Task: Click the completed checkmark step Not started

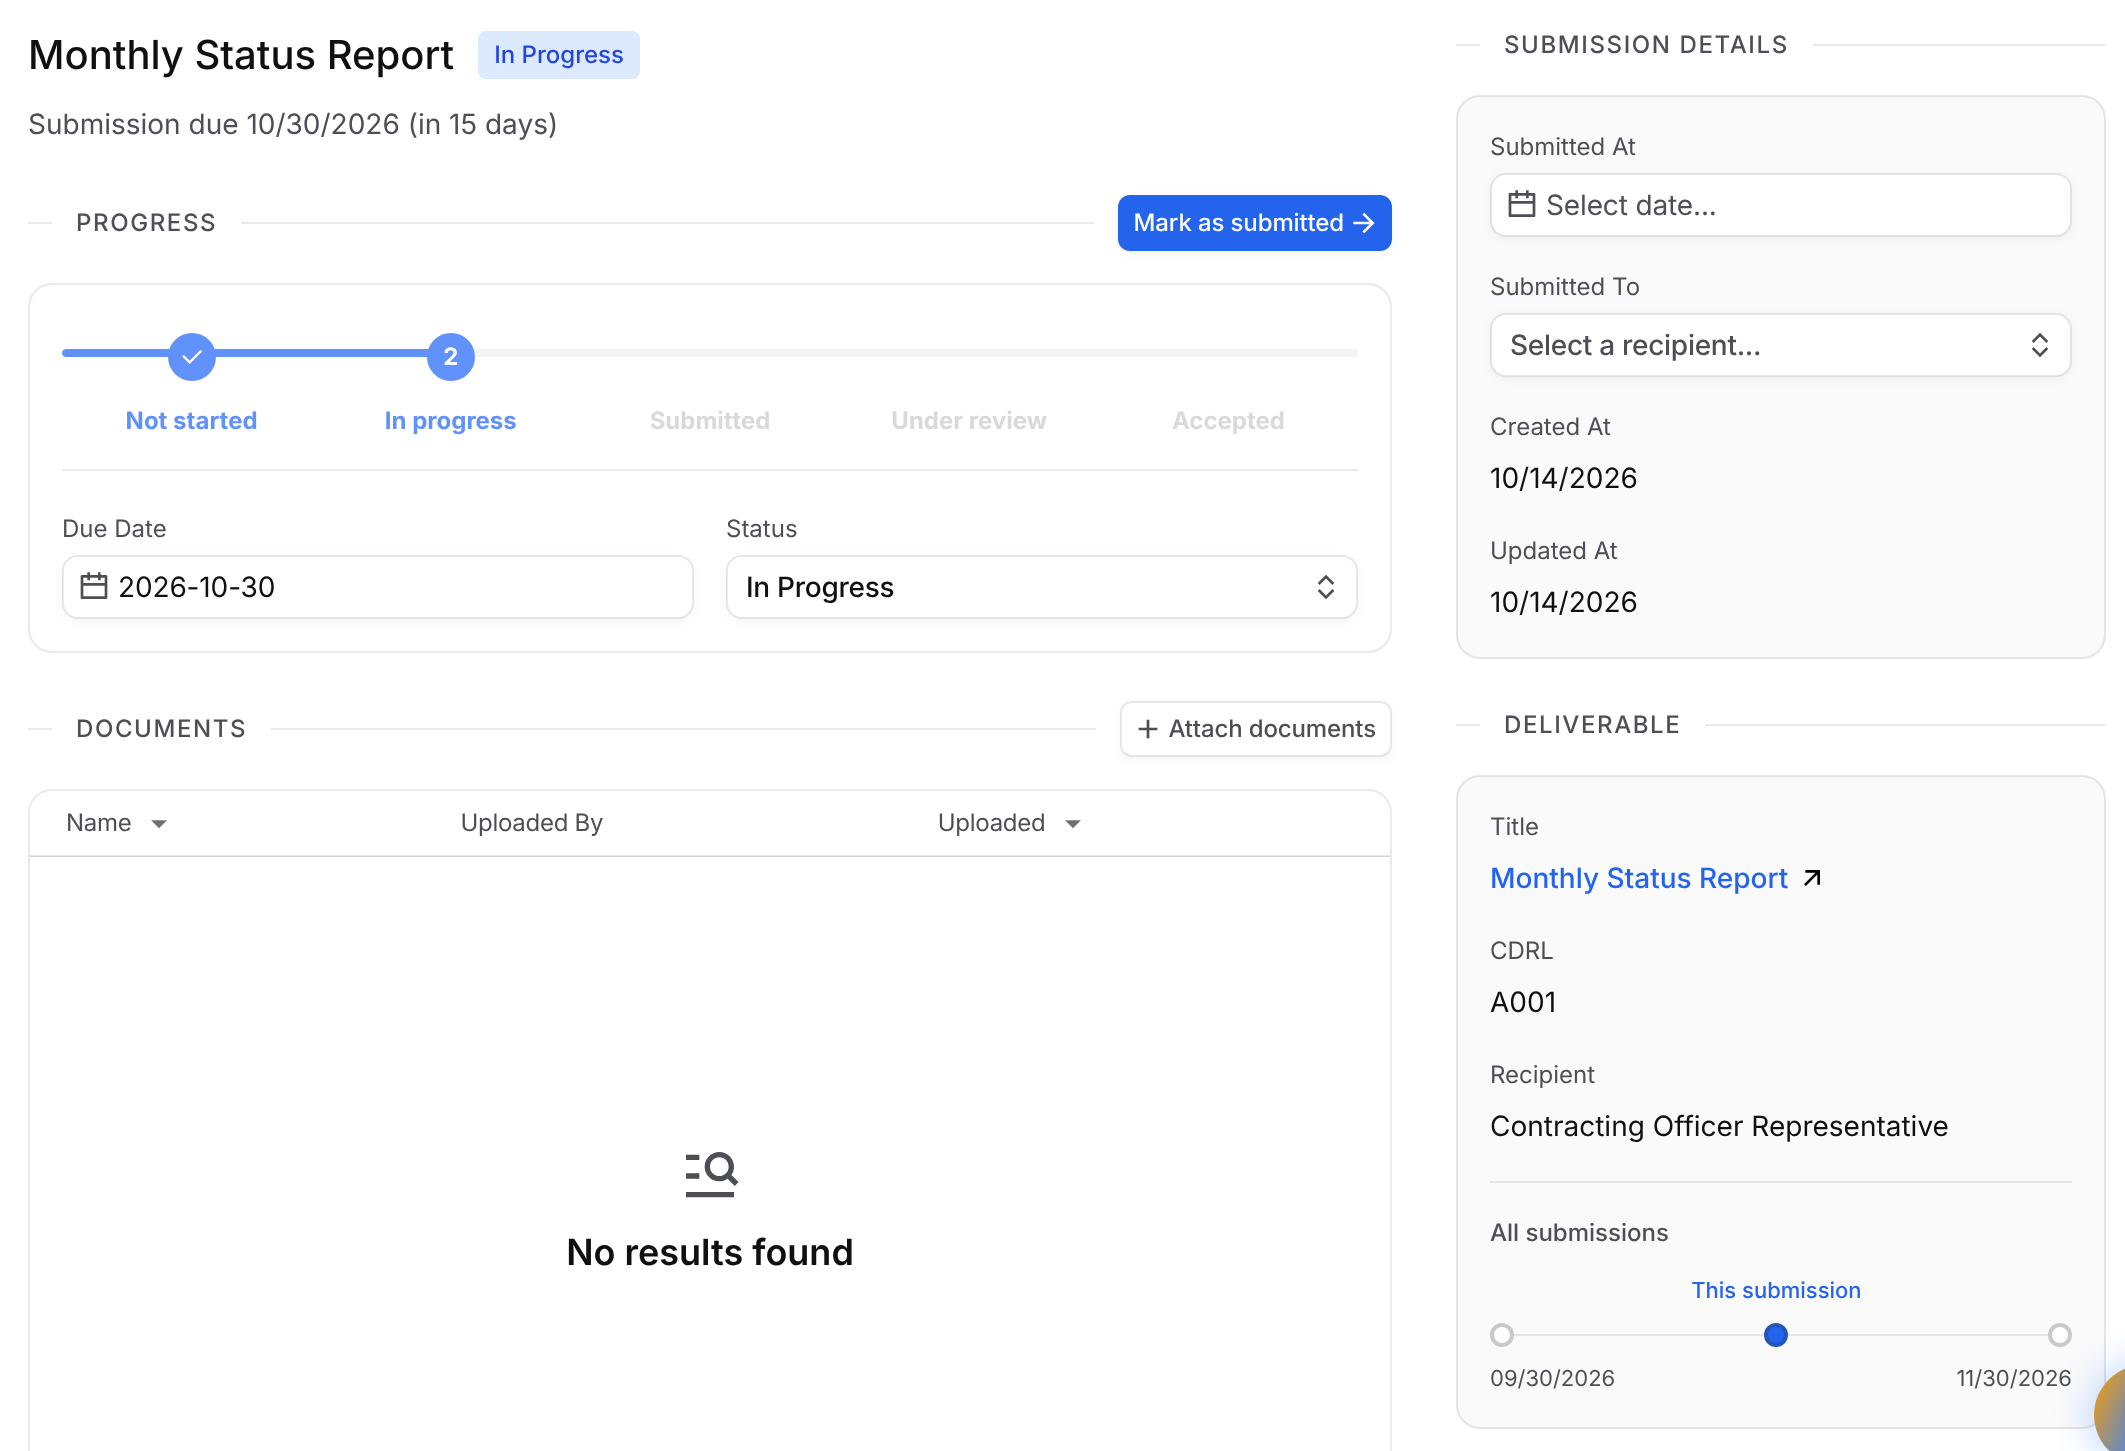Action: [x=192, y=357]
